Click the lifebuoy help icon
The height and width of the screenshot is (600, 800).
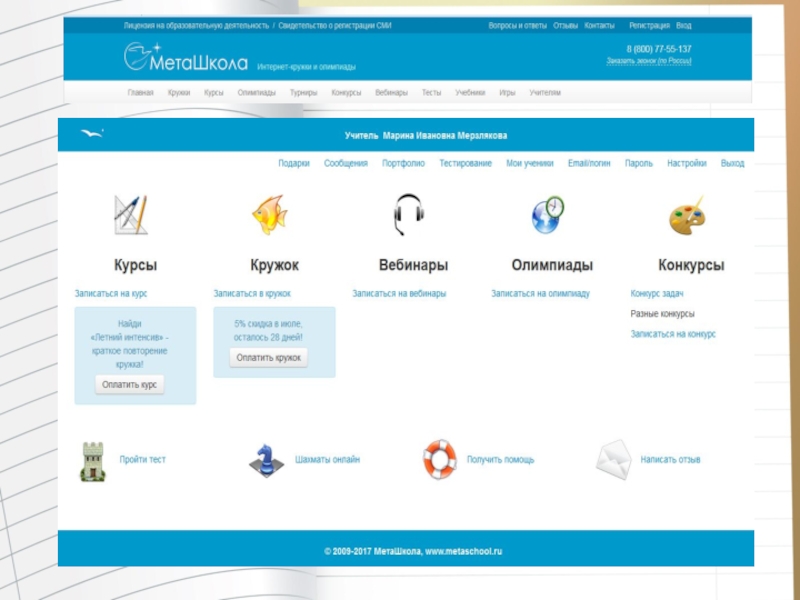tap(440, 459)
